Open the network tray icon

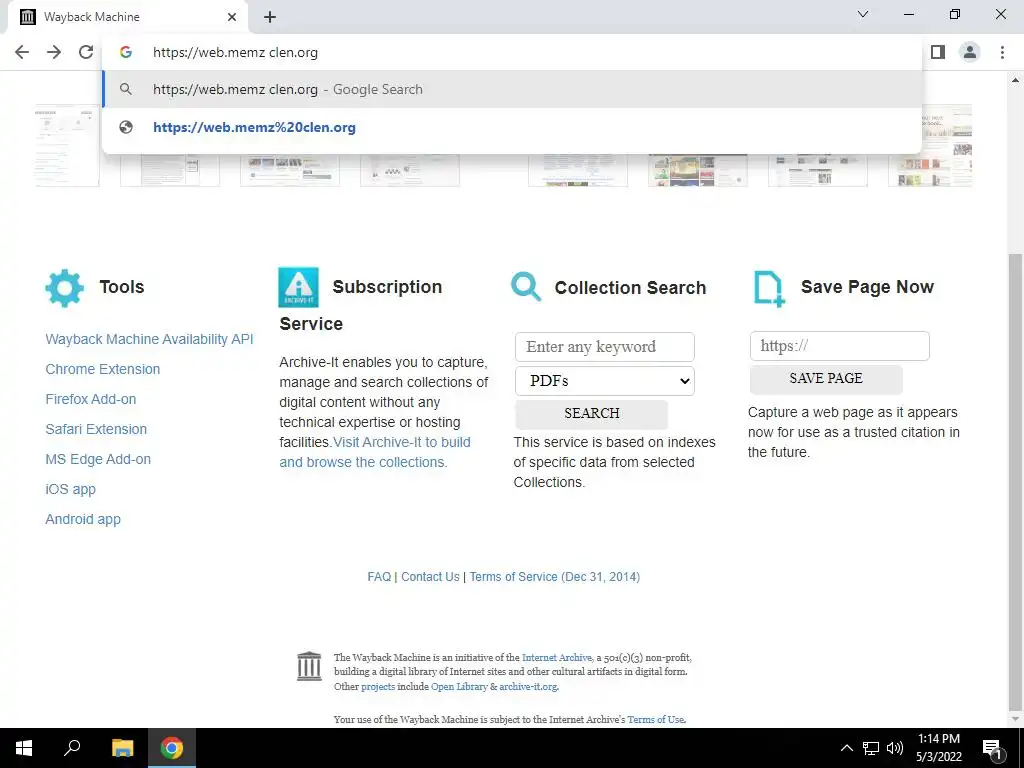(871, 748)
